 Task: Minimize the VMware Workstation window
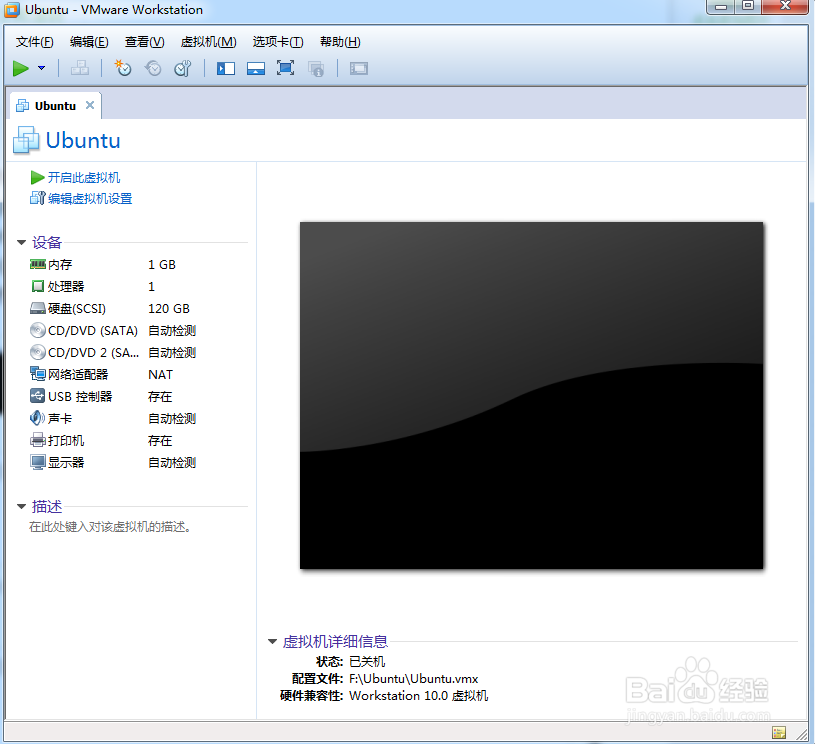coord(721,6)
